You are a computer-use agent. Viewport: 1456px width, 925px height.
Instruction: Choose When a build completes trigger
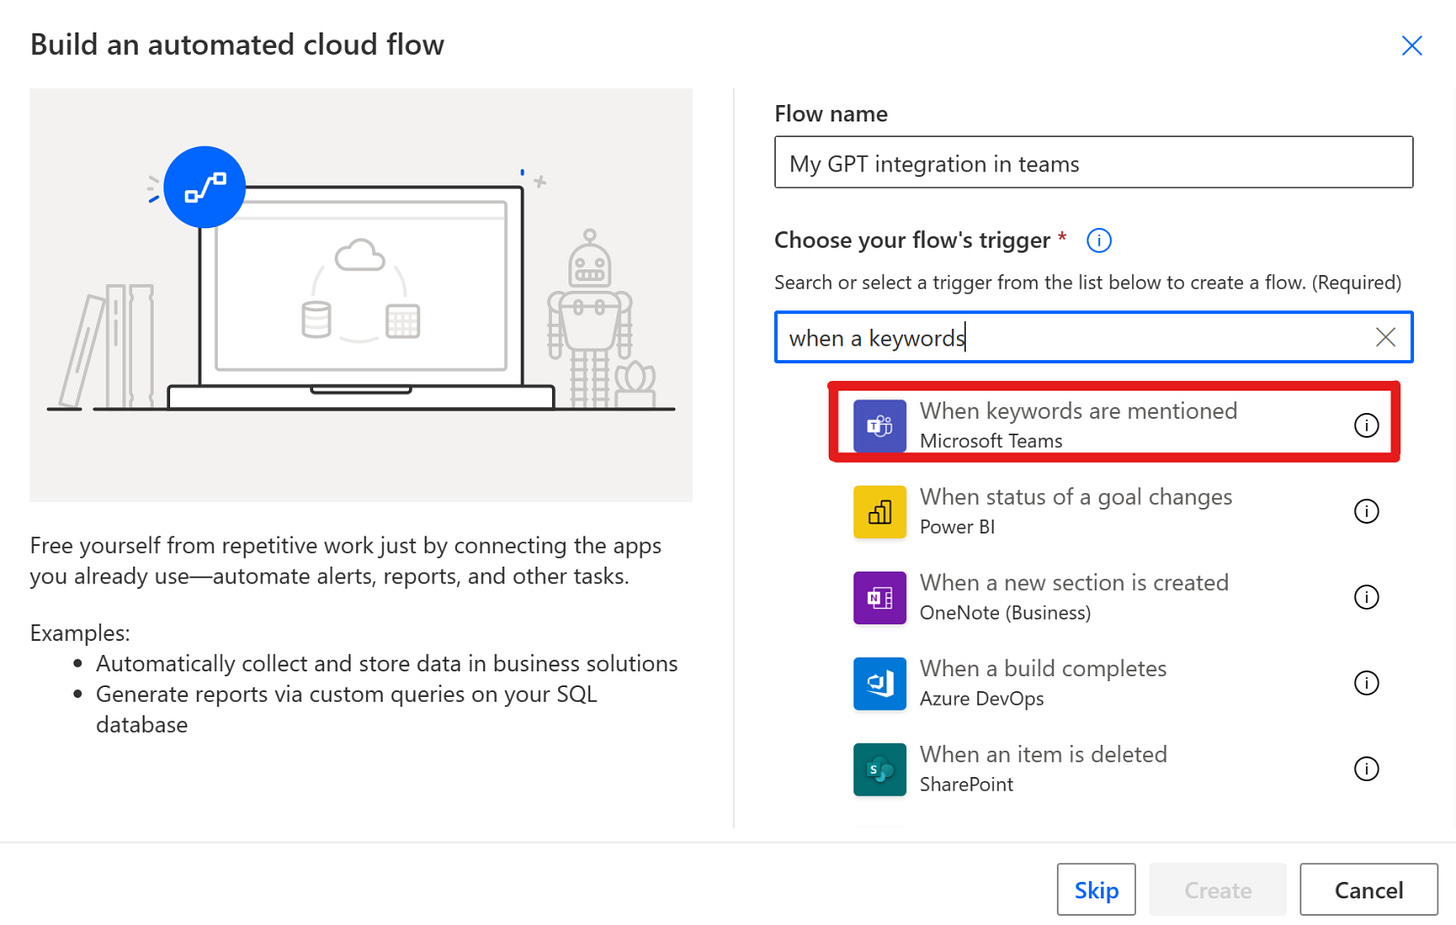pos(1043,669)
